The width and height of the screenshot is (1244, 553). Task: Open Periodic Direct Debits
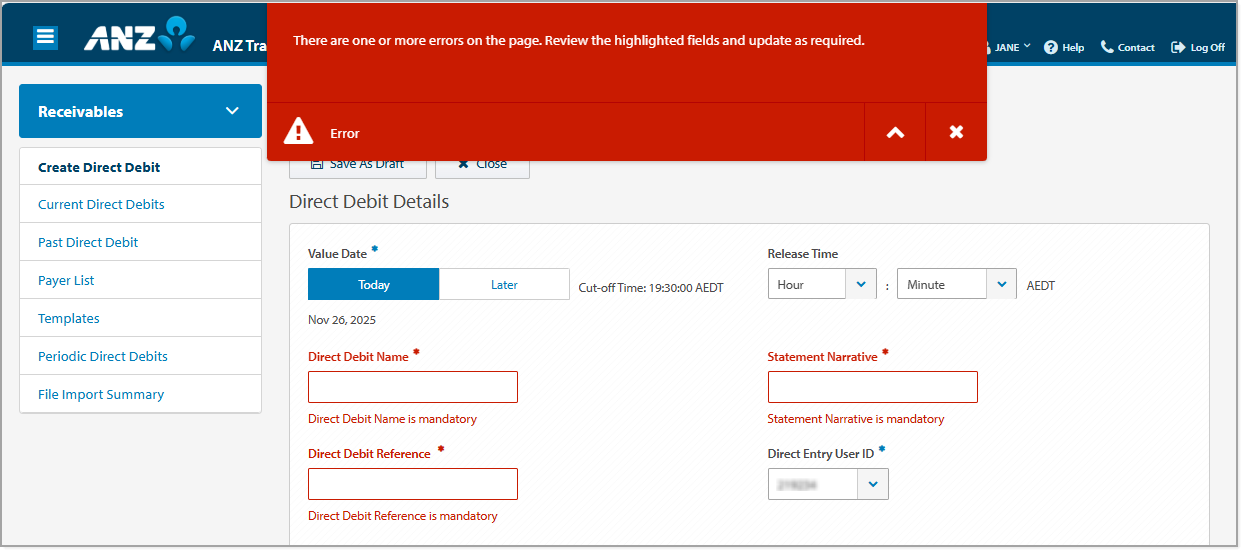click(x=140, y=356)
